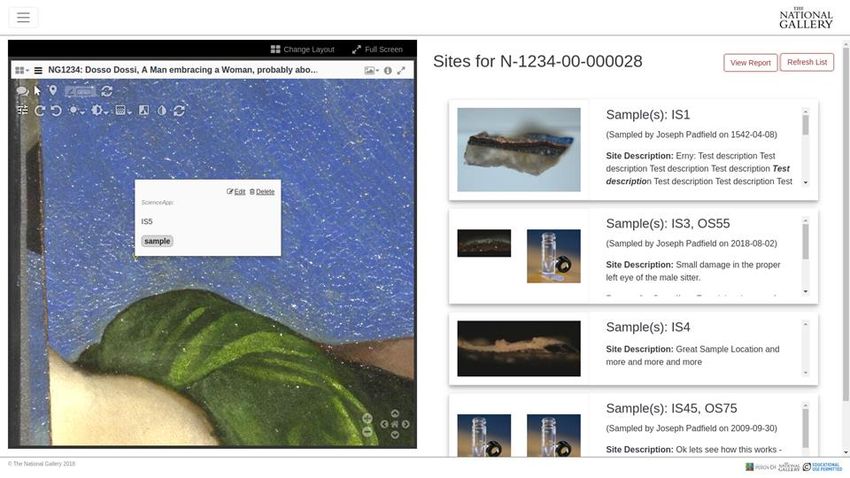850x478 pixels.
Task: Toggle the viewer side panel list icon
Action: [38, 70]
